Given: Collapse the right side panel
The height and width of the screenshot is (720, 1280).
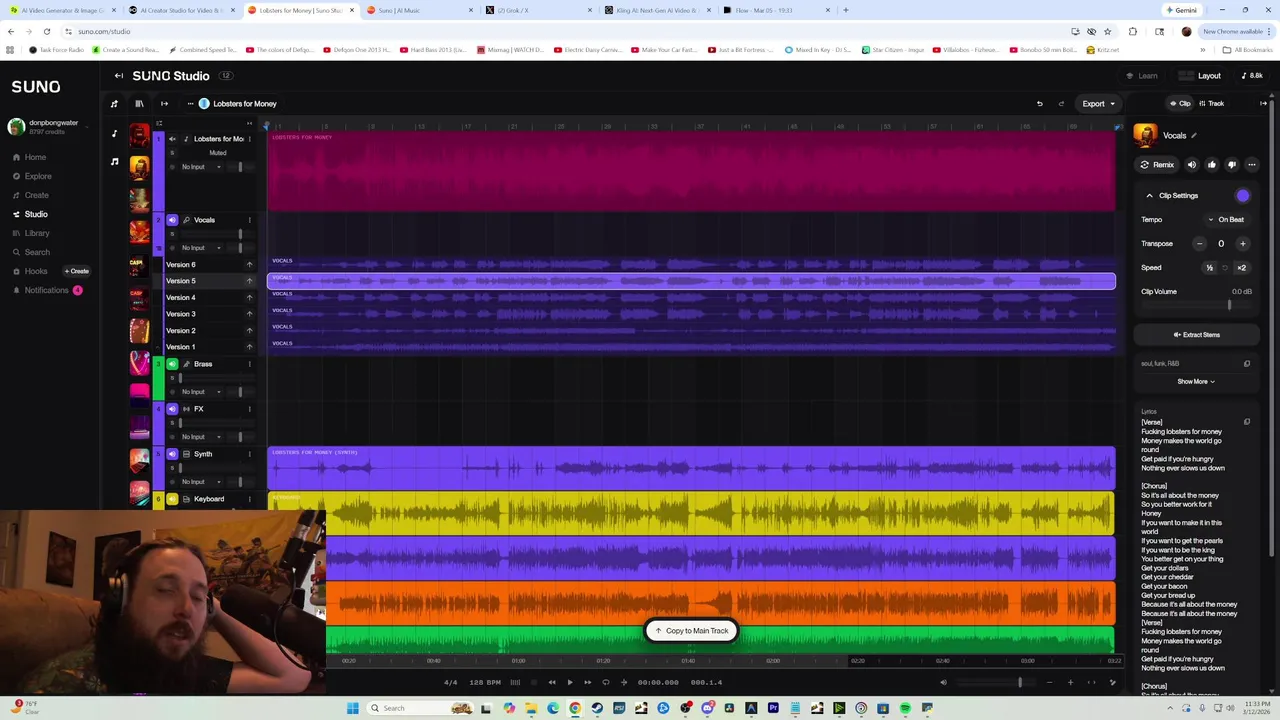Looking at the screenshot, I should (1263, 103).
